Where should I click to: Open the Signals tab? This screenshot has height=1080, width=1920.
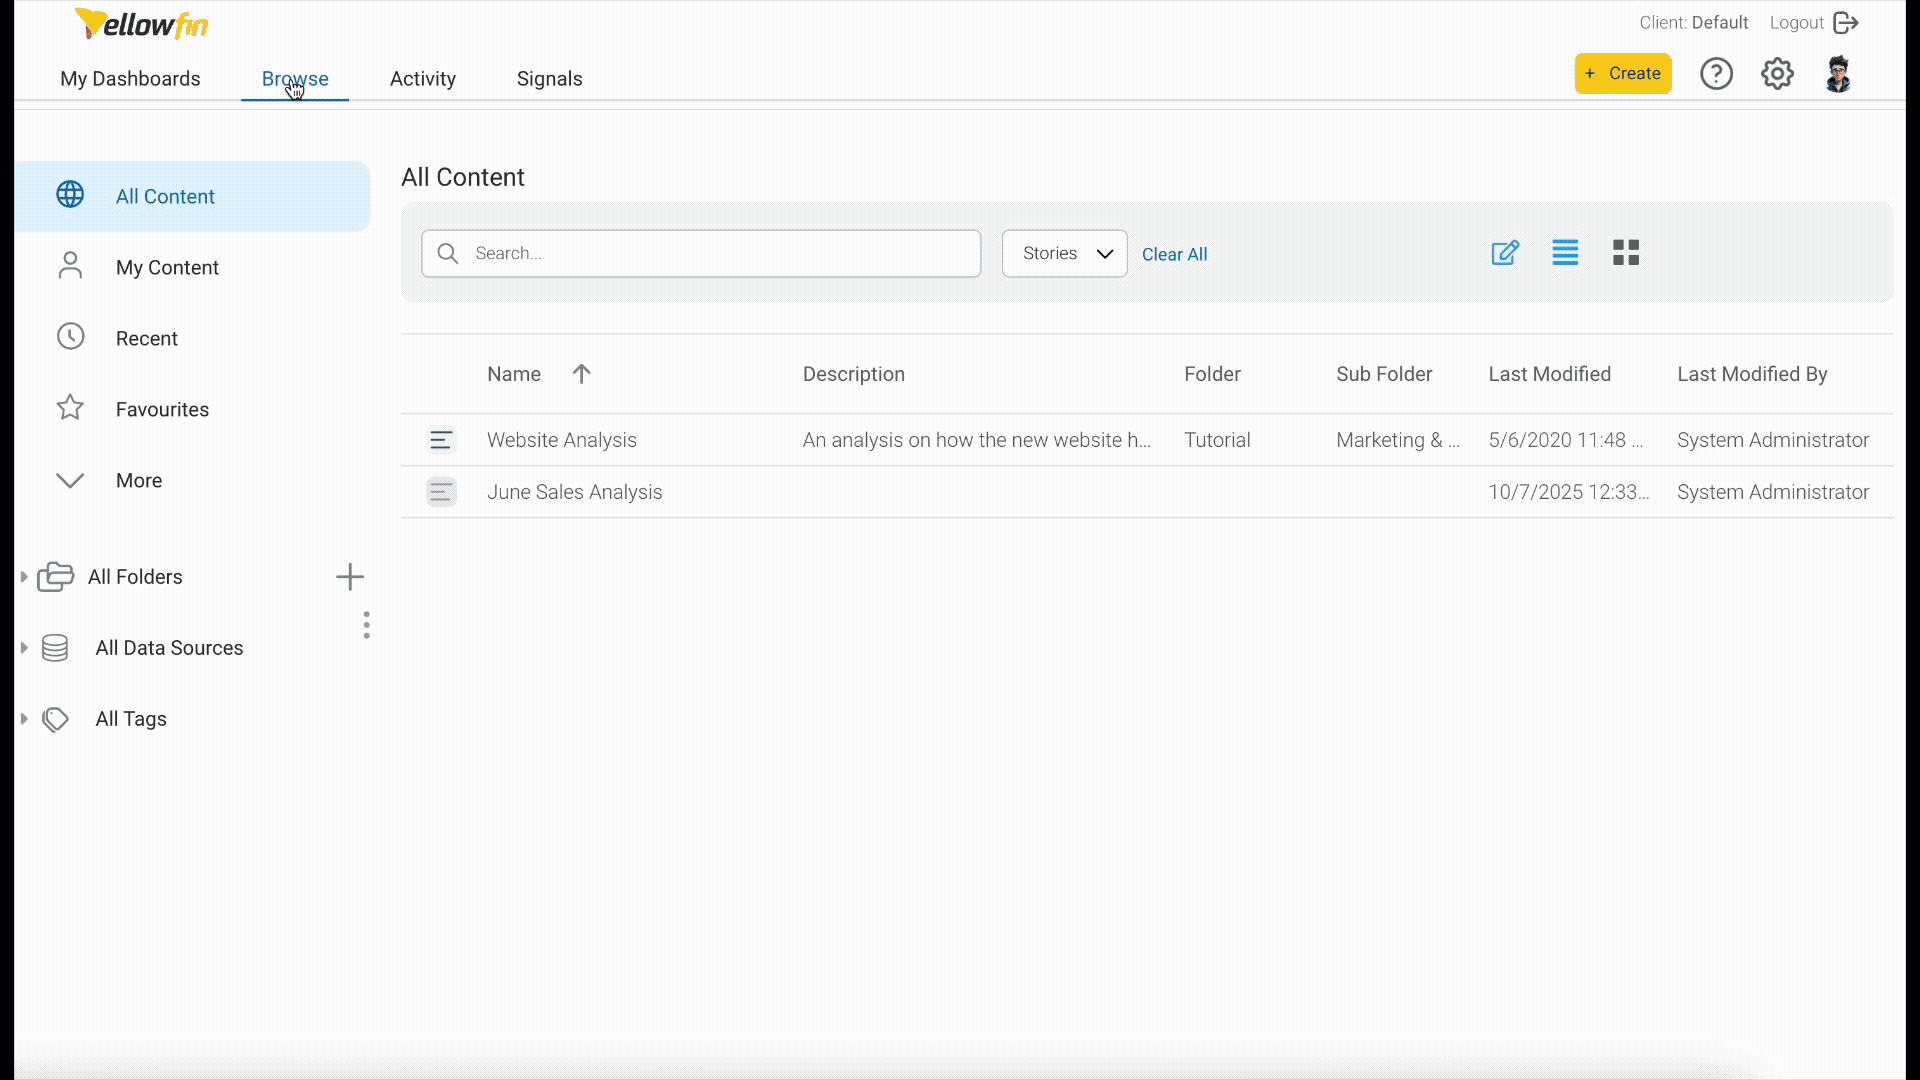(x=549, y=79)
